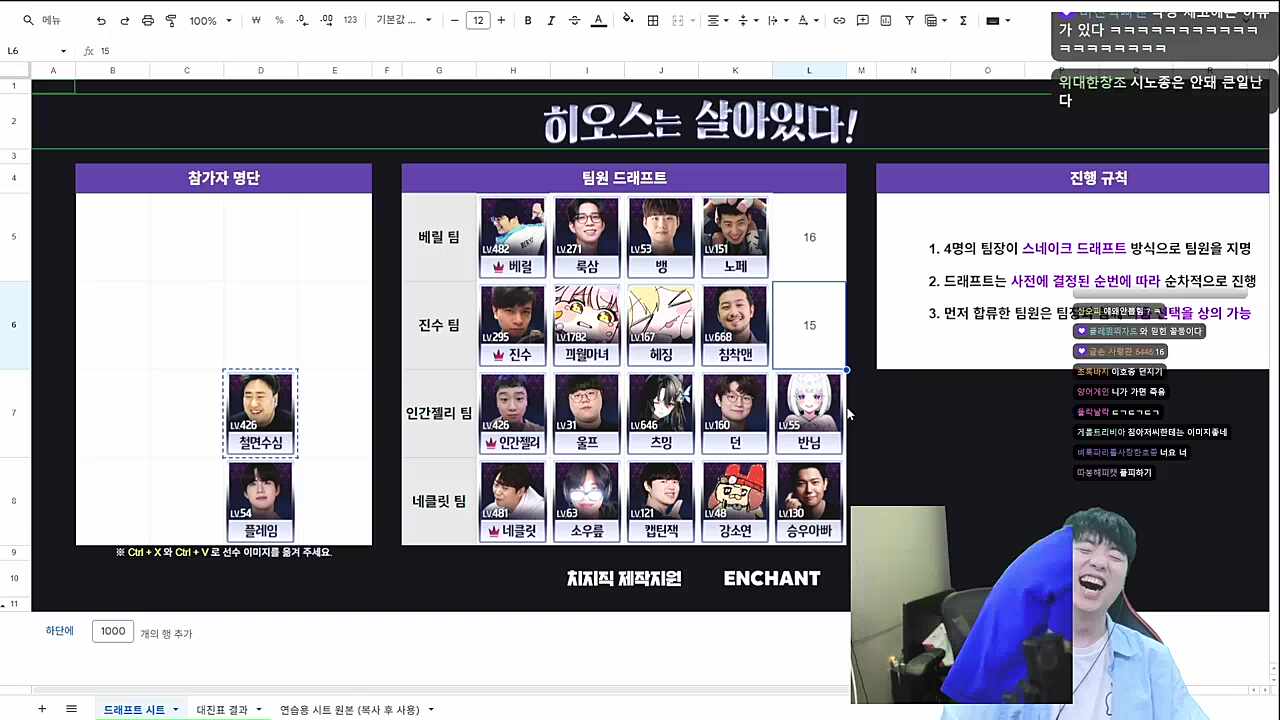1280x720 pixels.
Task: Click the Name box showing L6
Action: click(30, 51)
